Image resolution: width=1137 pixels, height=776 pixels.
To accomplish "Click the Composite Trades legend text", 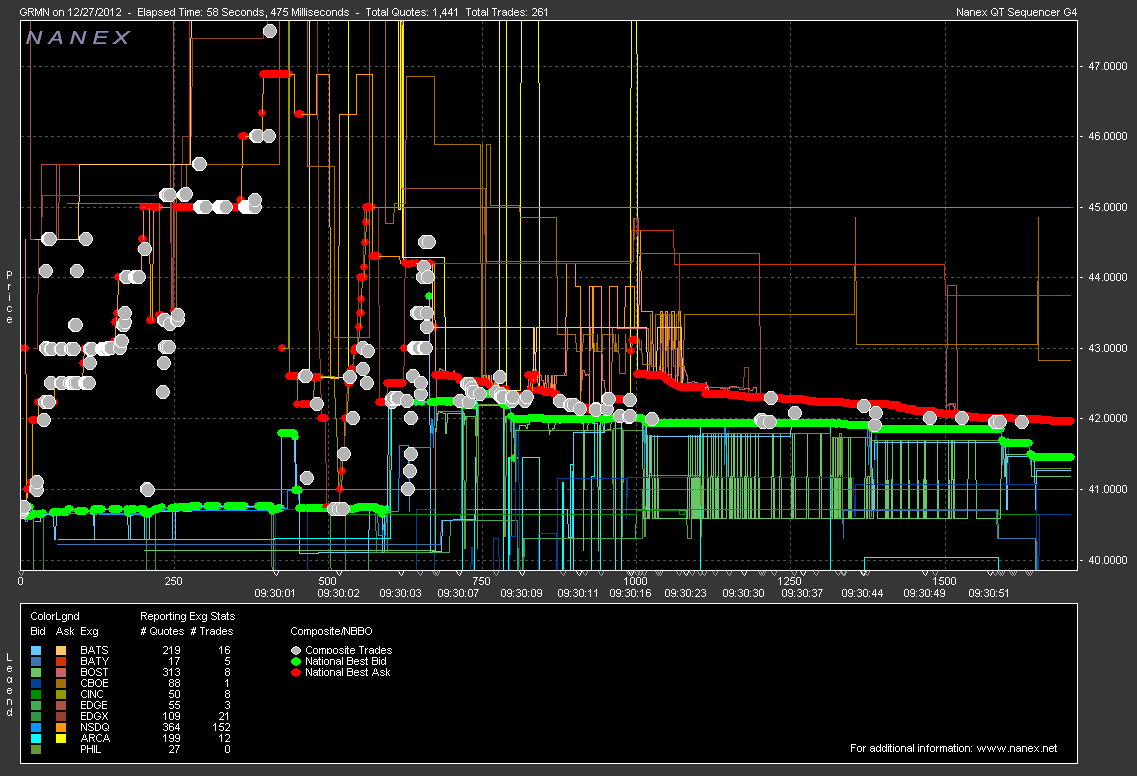I will click(349, 651).
